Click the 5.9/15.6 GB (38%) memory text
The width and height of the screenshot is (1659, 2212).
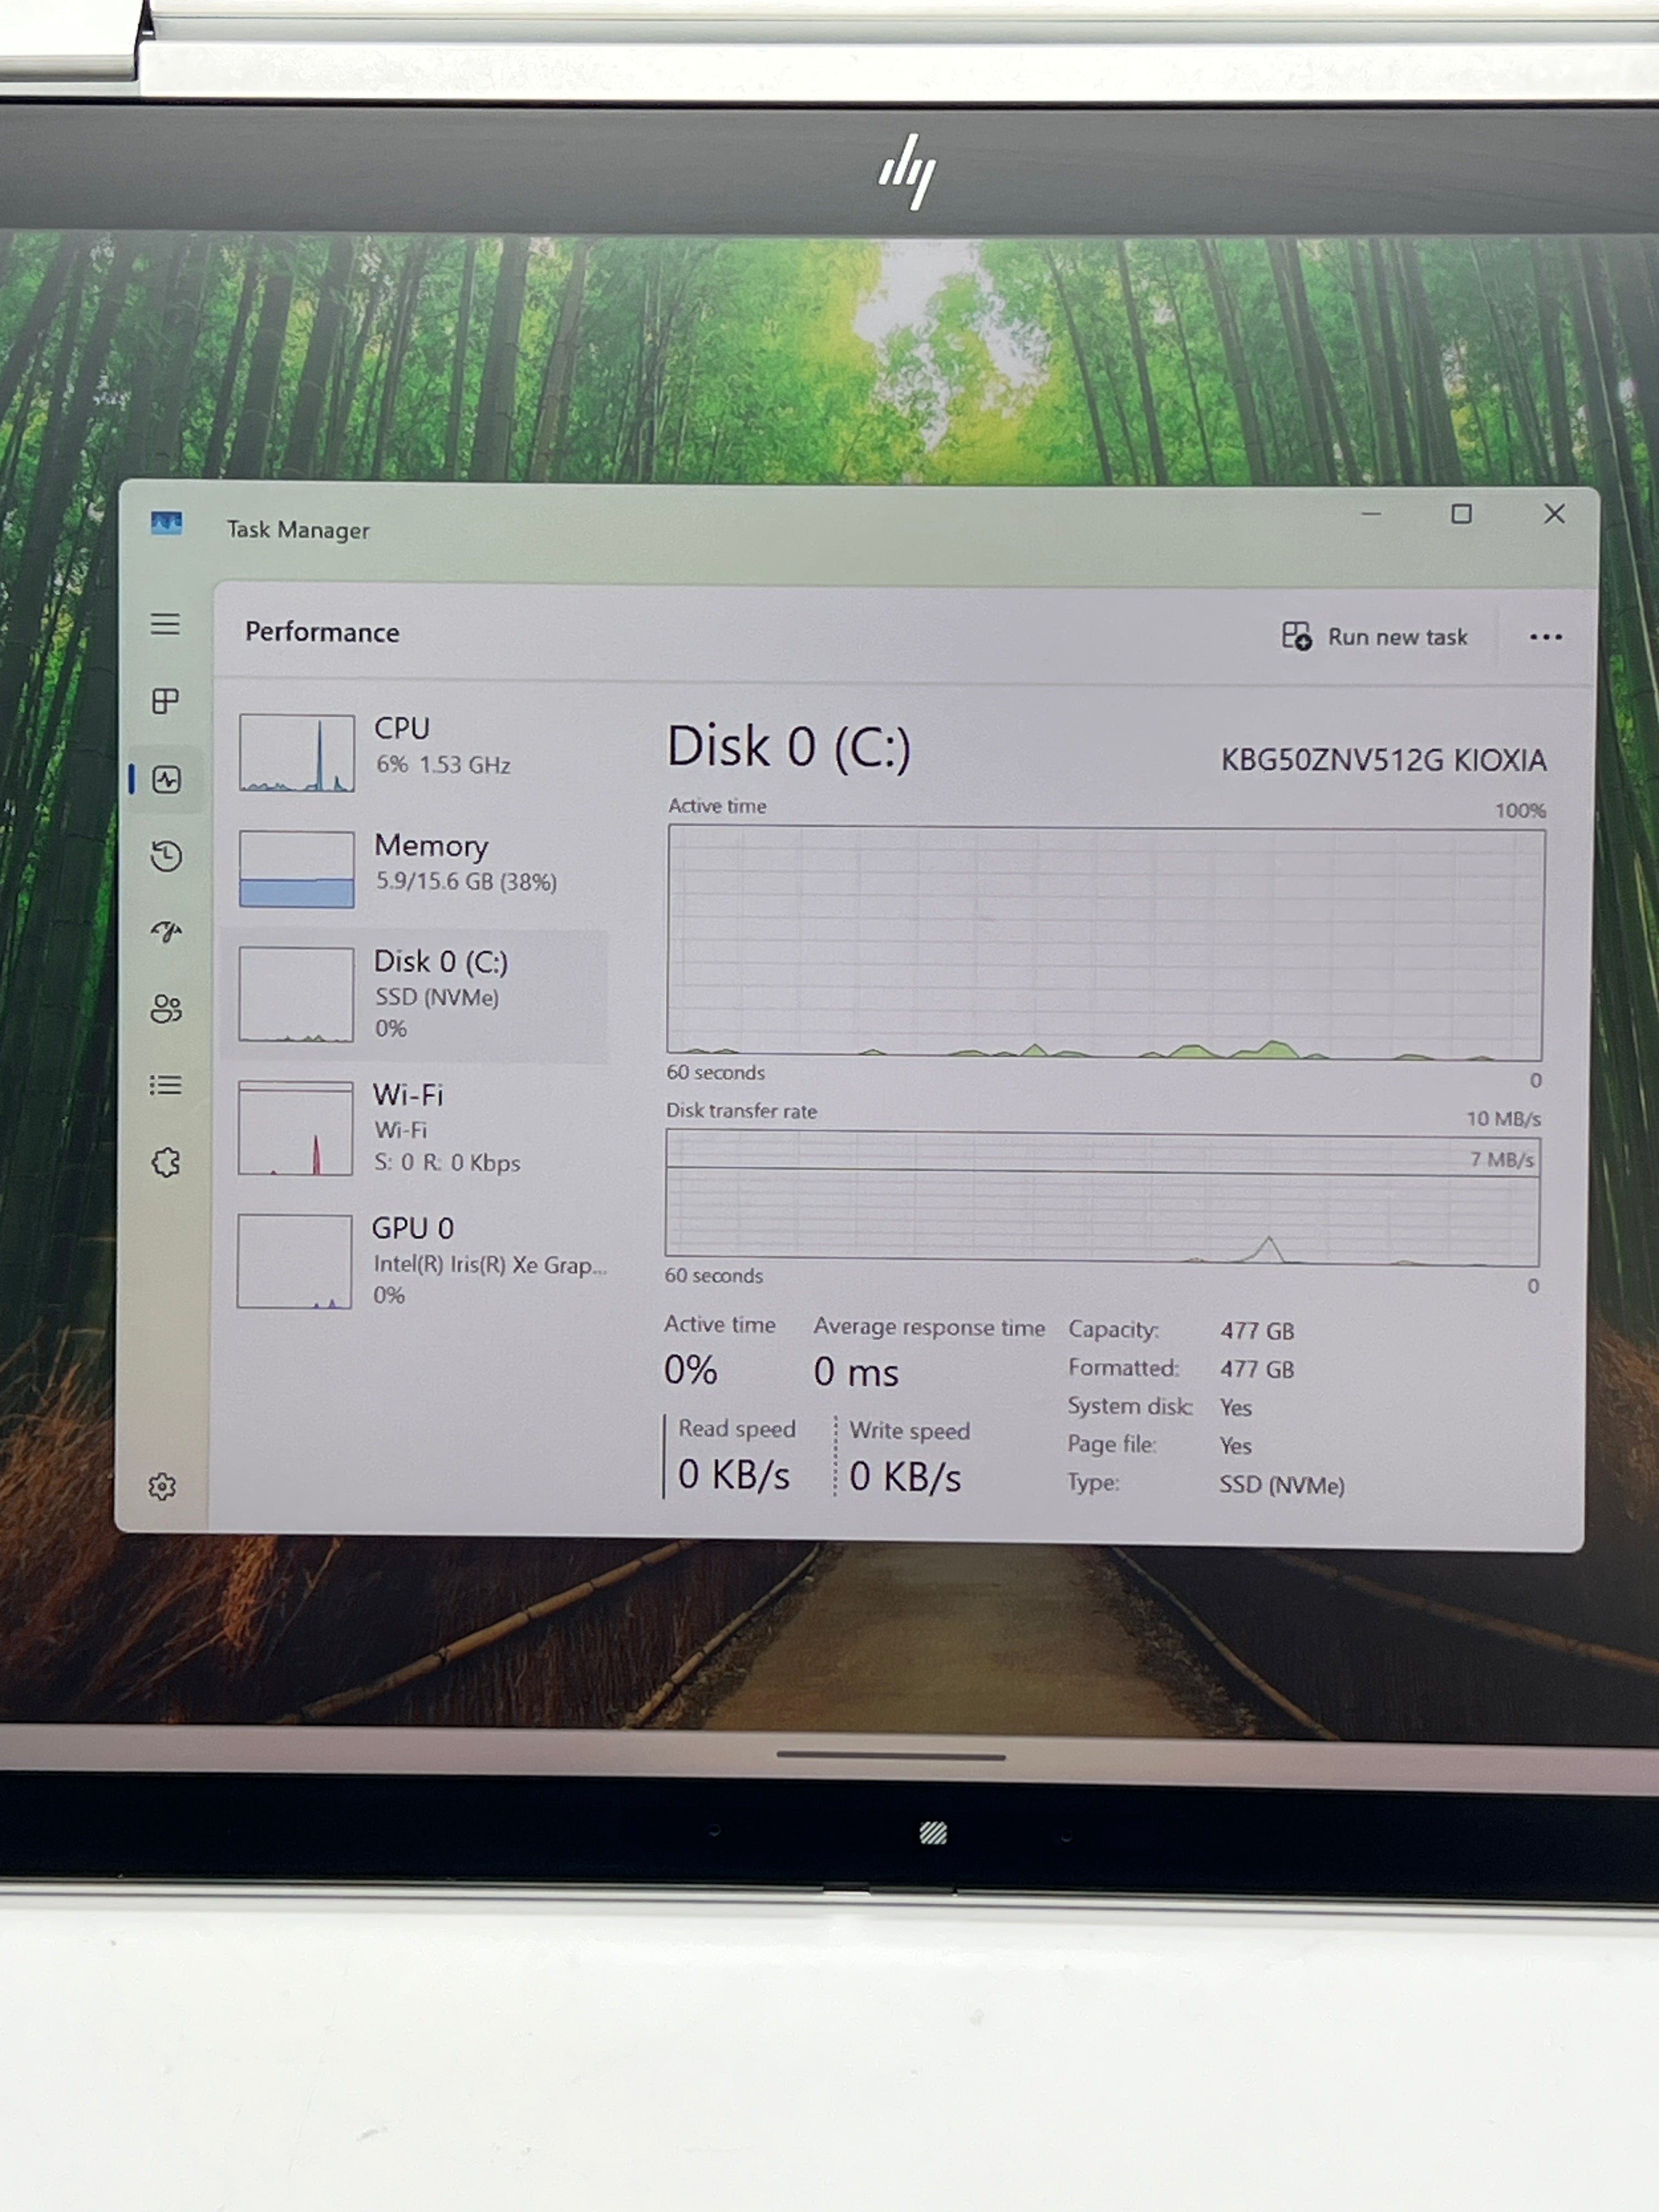pos(466,881)
